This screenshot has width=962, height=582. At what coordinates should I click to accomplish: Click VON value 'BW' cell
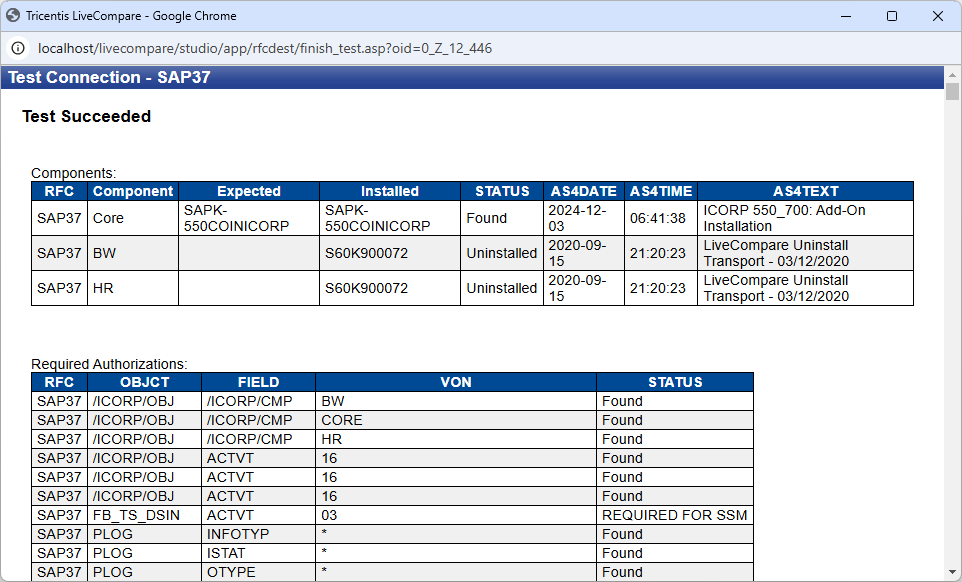coord(456,401)
